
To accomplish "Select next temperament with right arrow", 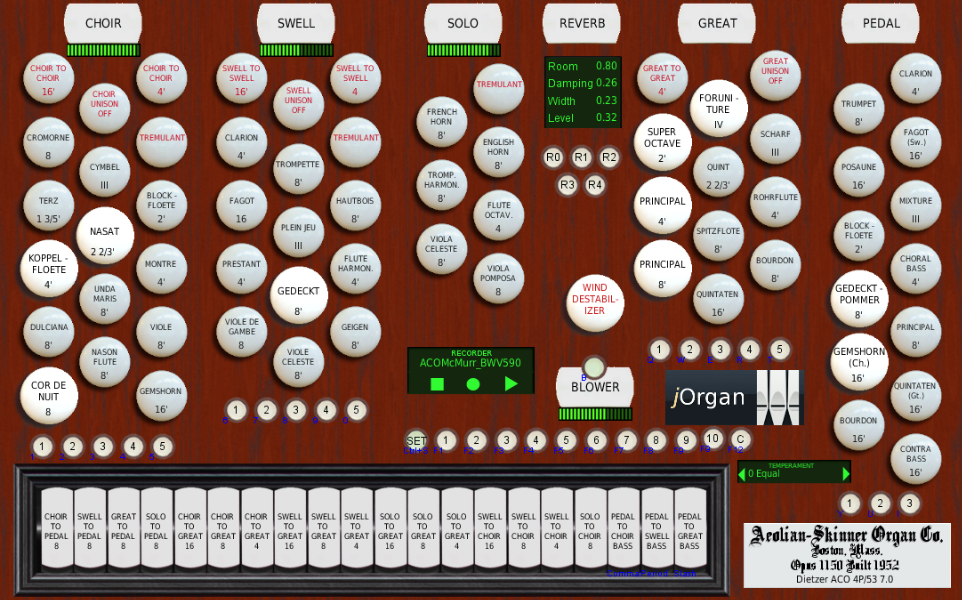I will pyautogui.click(x=846, y=474).
